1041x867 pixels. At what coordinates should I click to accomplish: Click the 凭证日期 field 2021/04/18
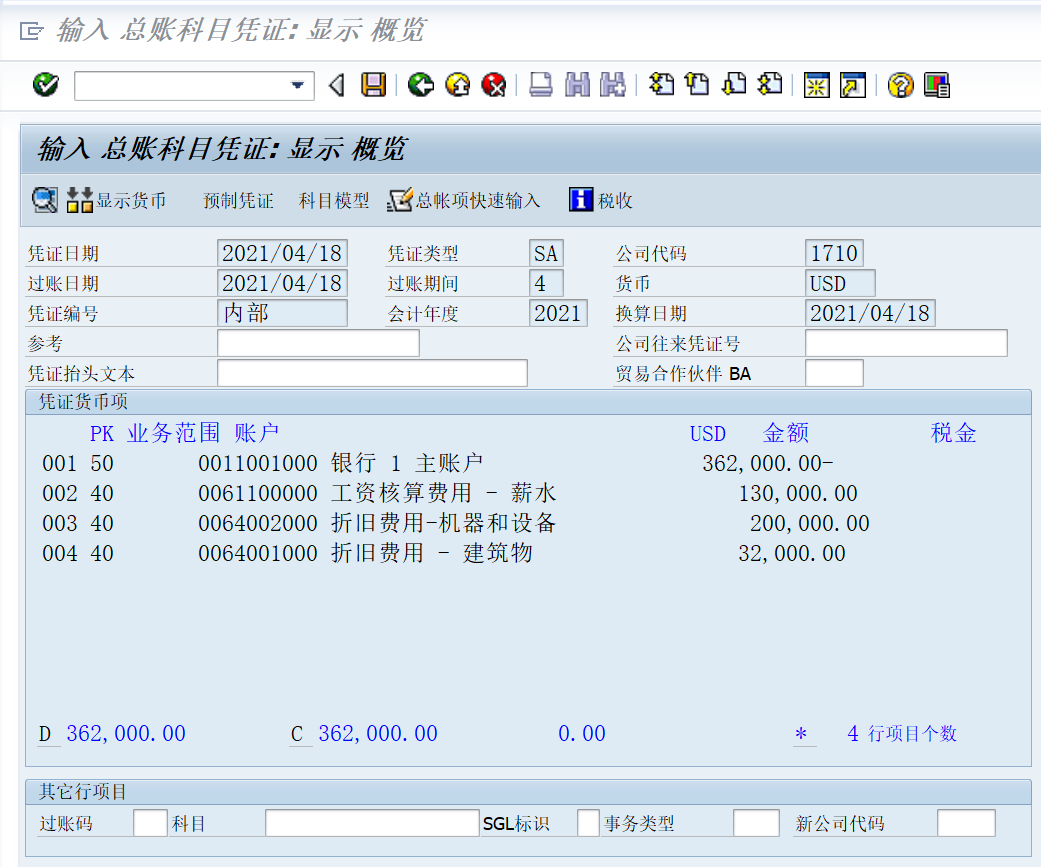[282, 253]
